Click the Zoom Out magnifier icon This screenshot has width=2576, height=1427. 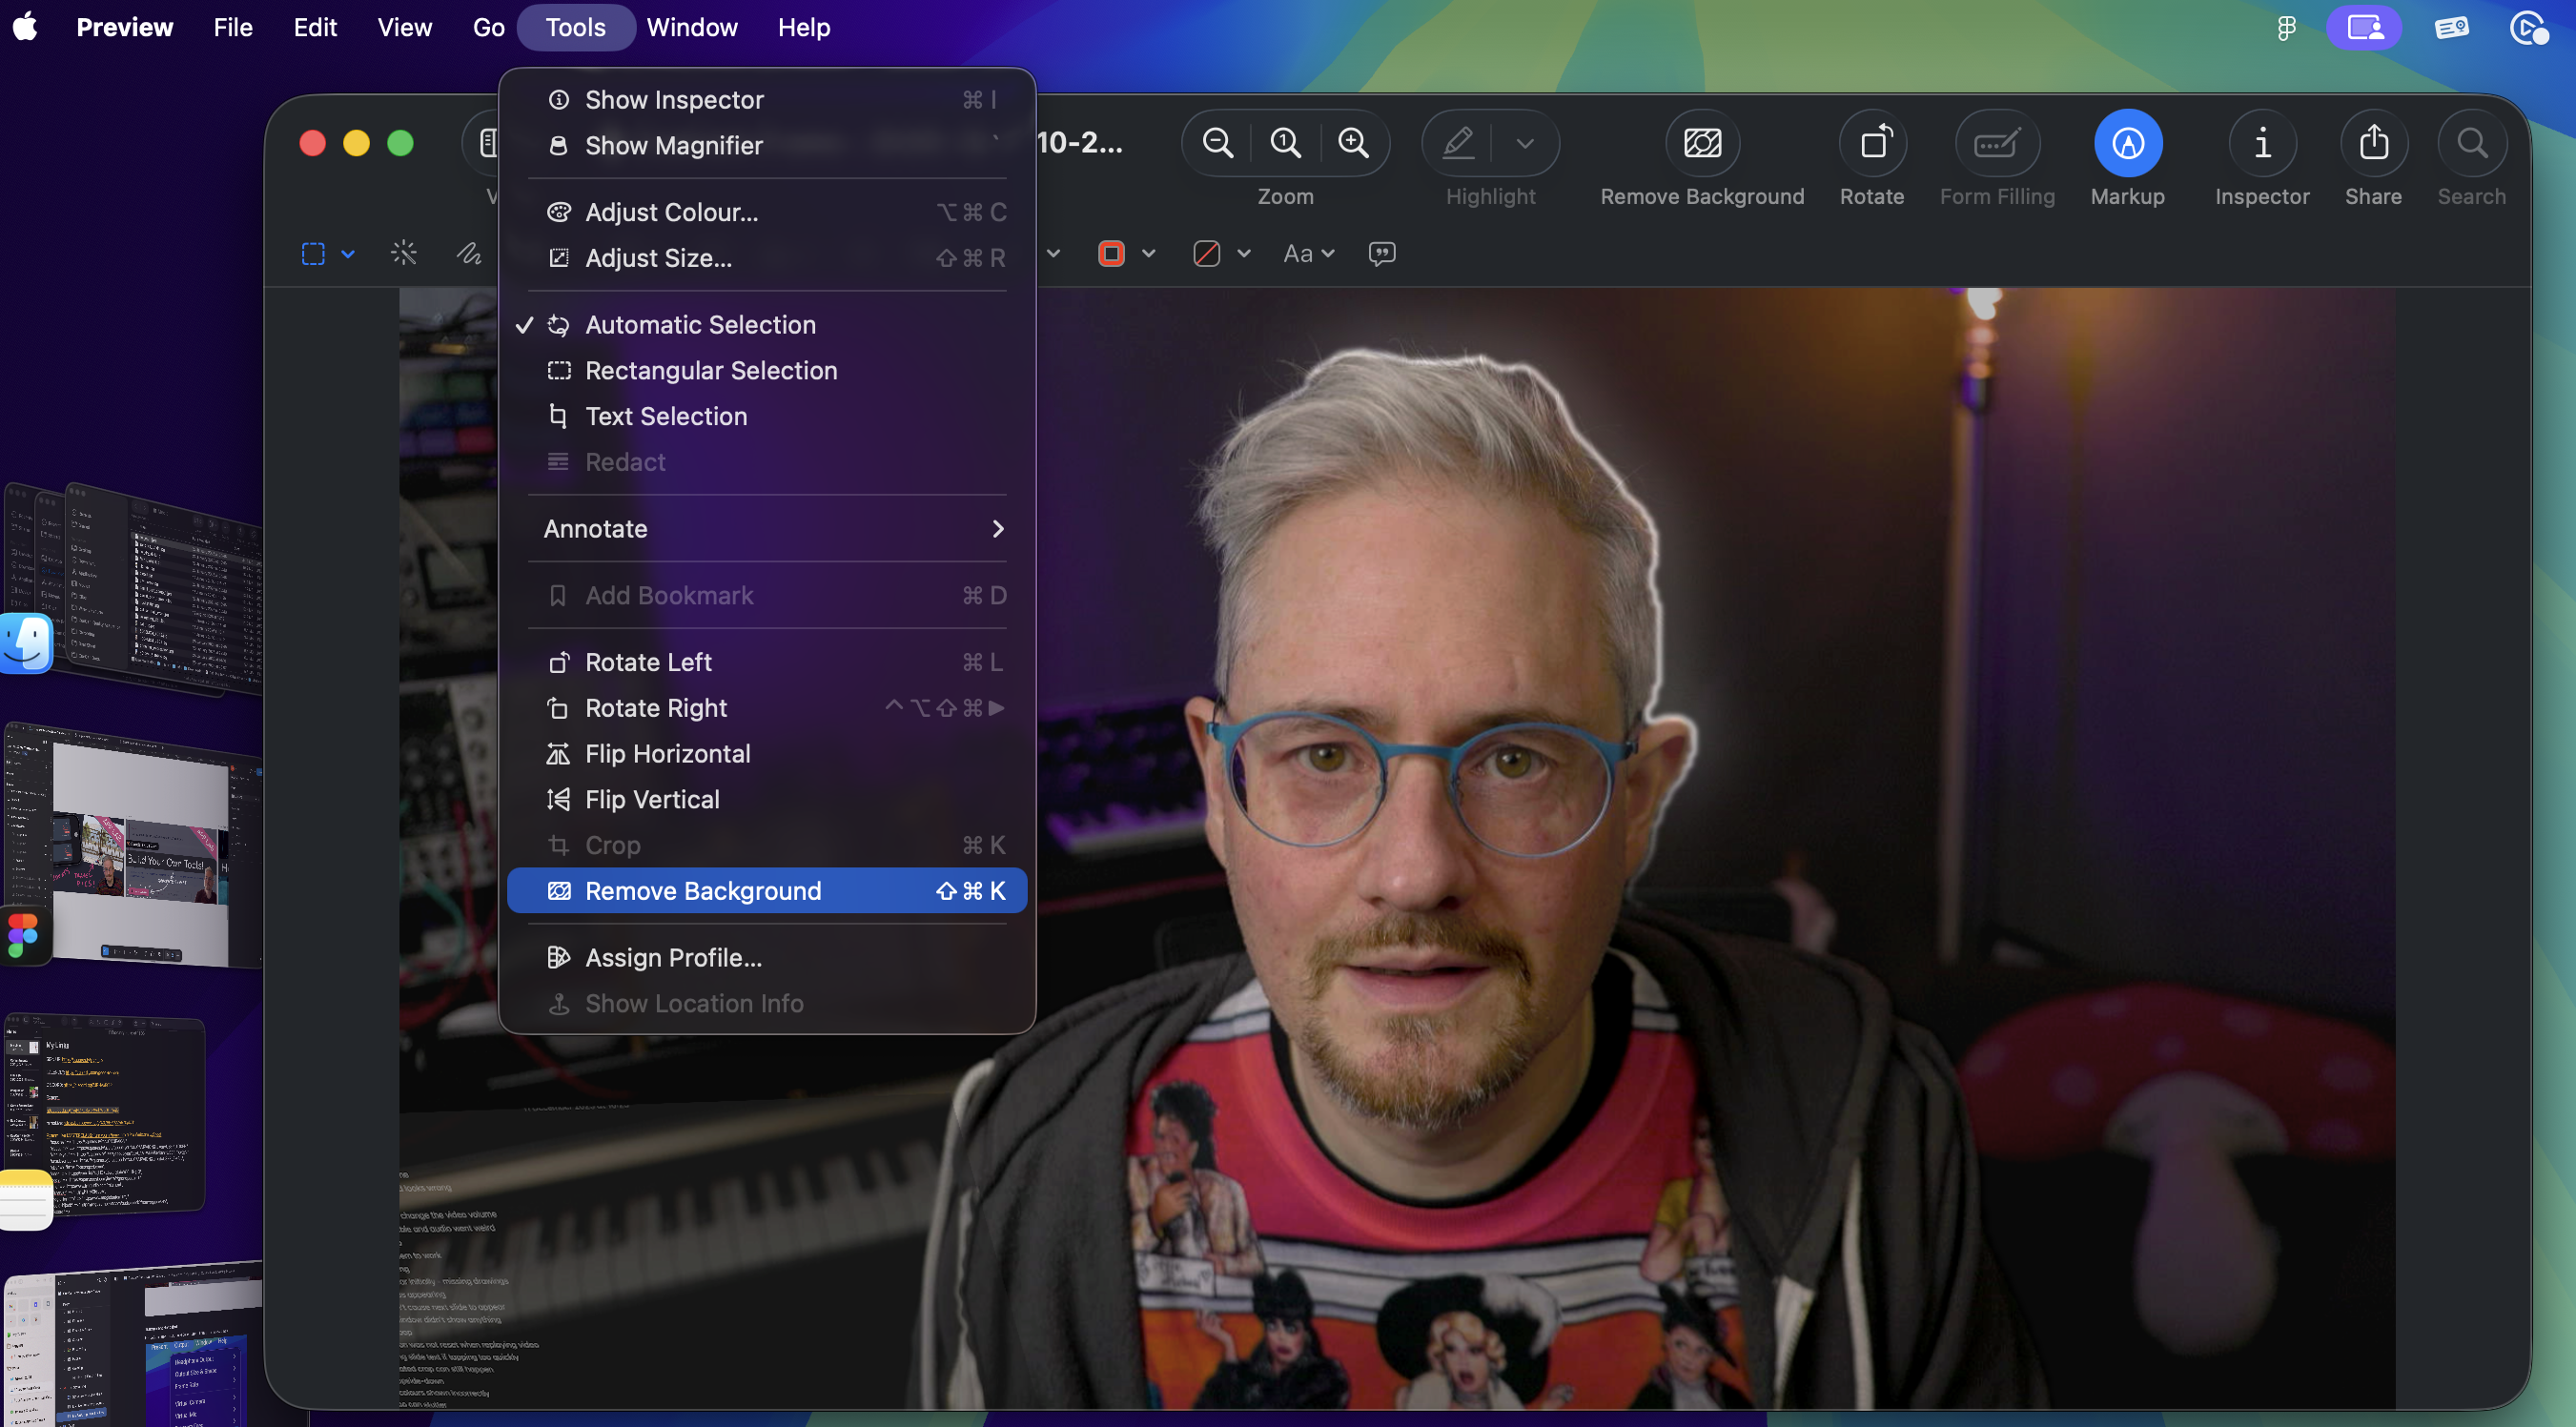pyautogui.click(x=1217, y=143)
